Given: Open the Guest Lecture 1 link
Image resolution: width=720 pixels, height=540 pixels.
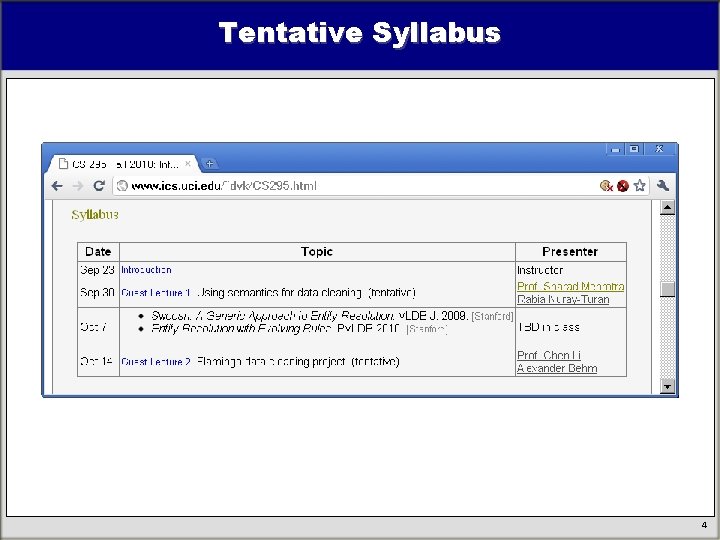Looking at the screenshot, I should 156,292.
